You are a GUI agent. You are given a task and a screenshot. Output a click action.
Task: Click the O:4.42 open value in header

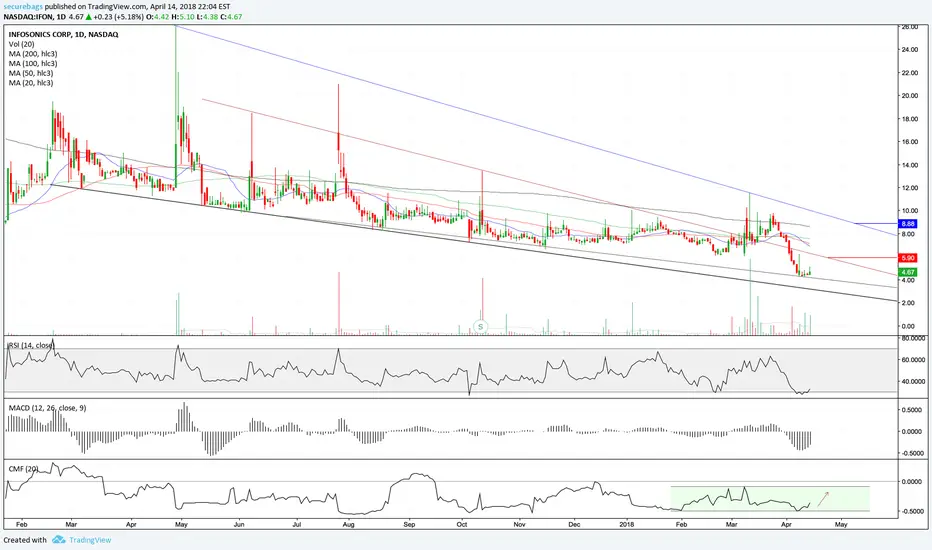pyautogui.click(x=157, y=17)
